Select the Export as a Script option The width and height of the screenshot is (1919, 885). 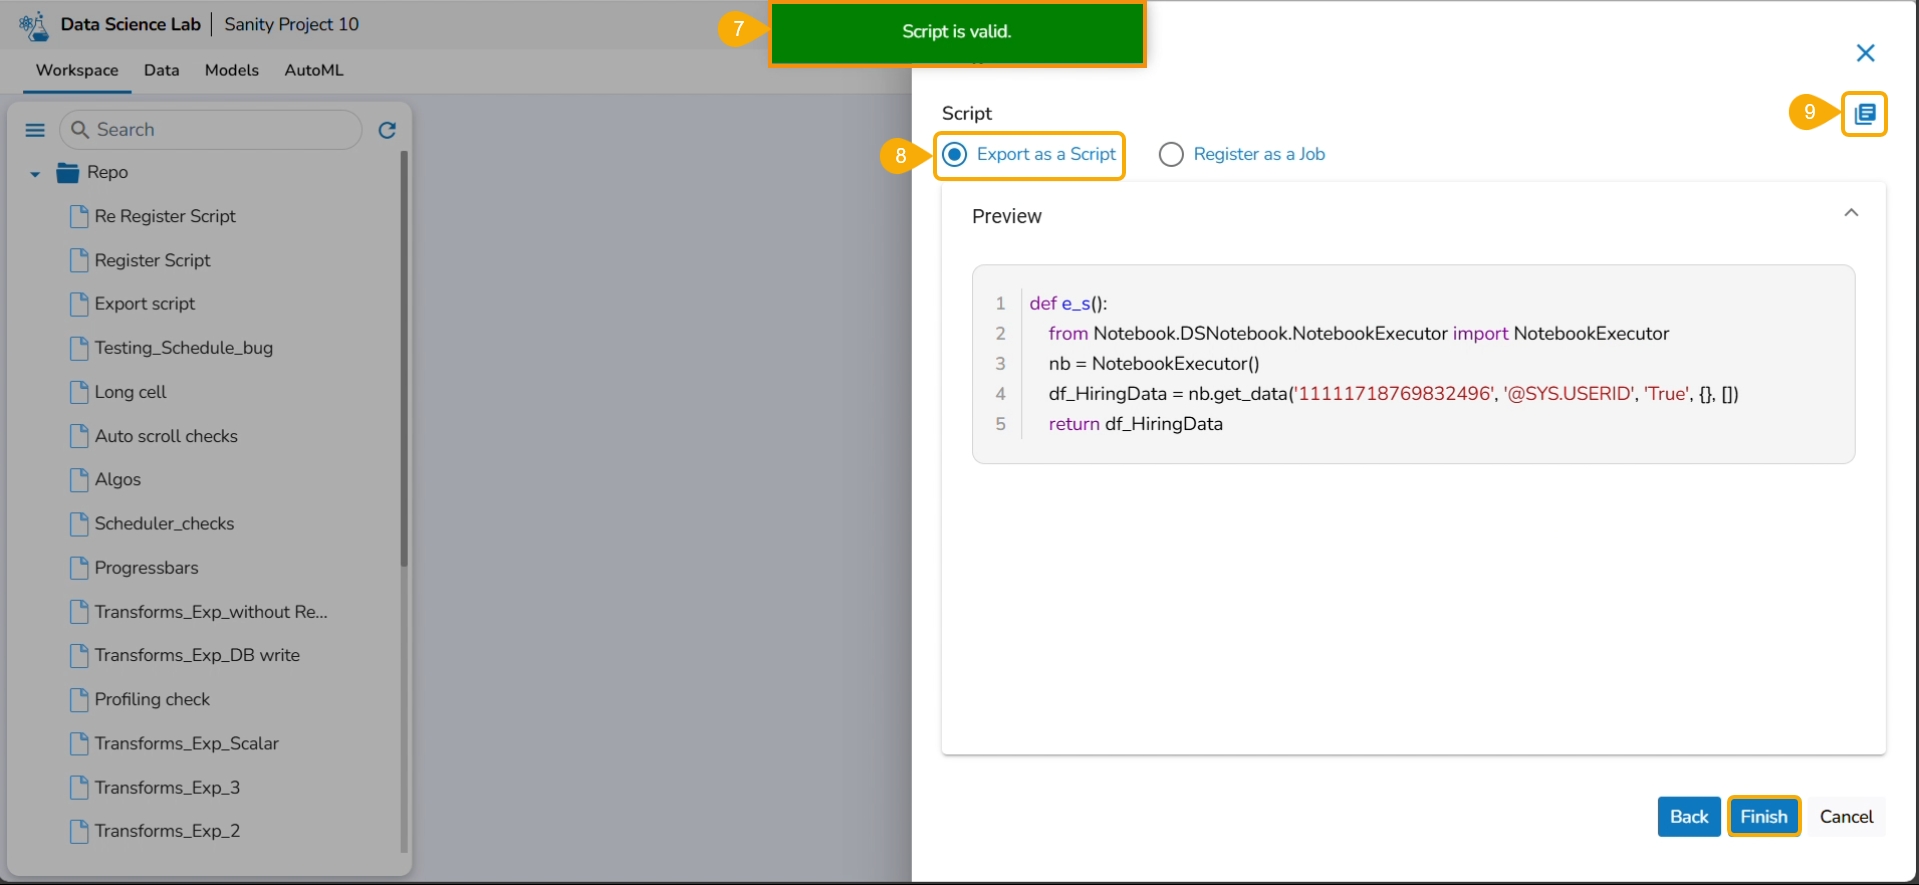[956, 154]
